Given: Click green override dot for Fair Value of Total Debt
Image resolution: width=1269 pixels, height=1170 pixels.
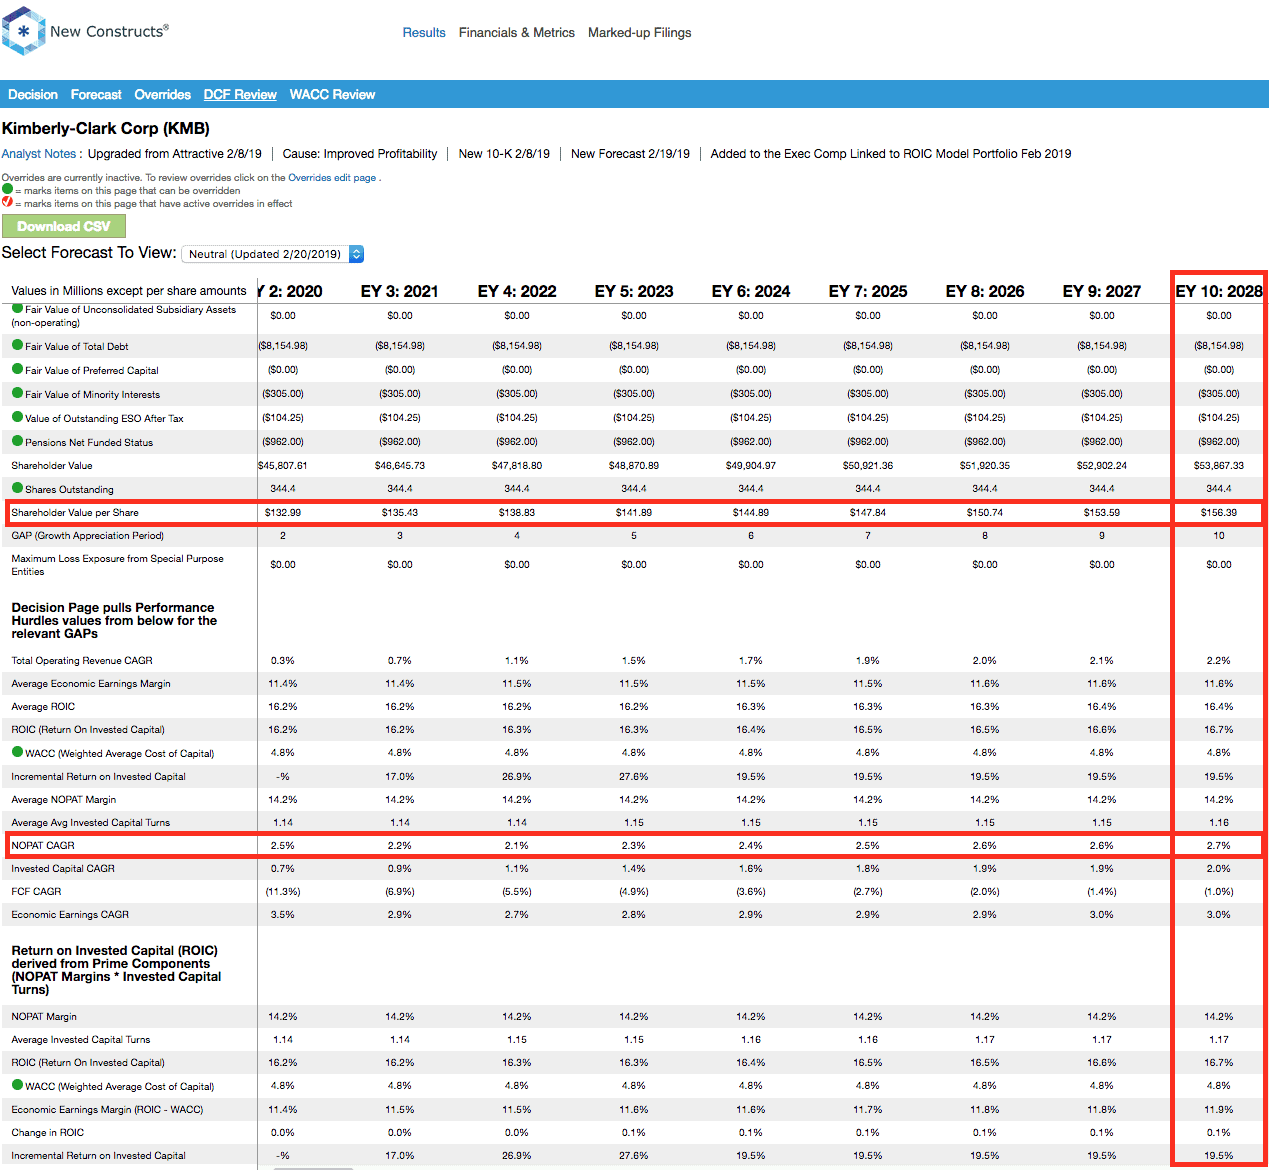Looking at the screenshot, I should click(18, 345).
